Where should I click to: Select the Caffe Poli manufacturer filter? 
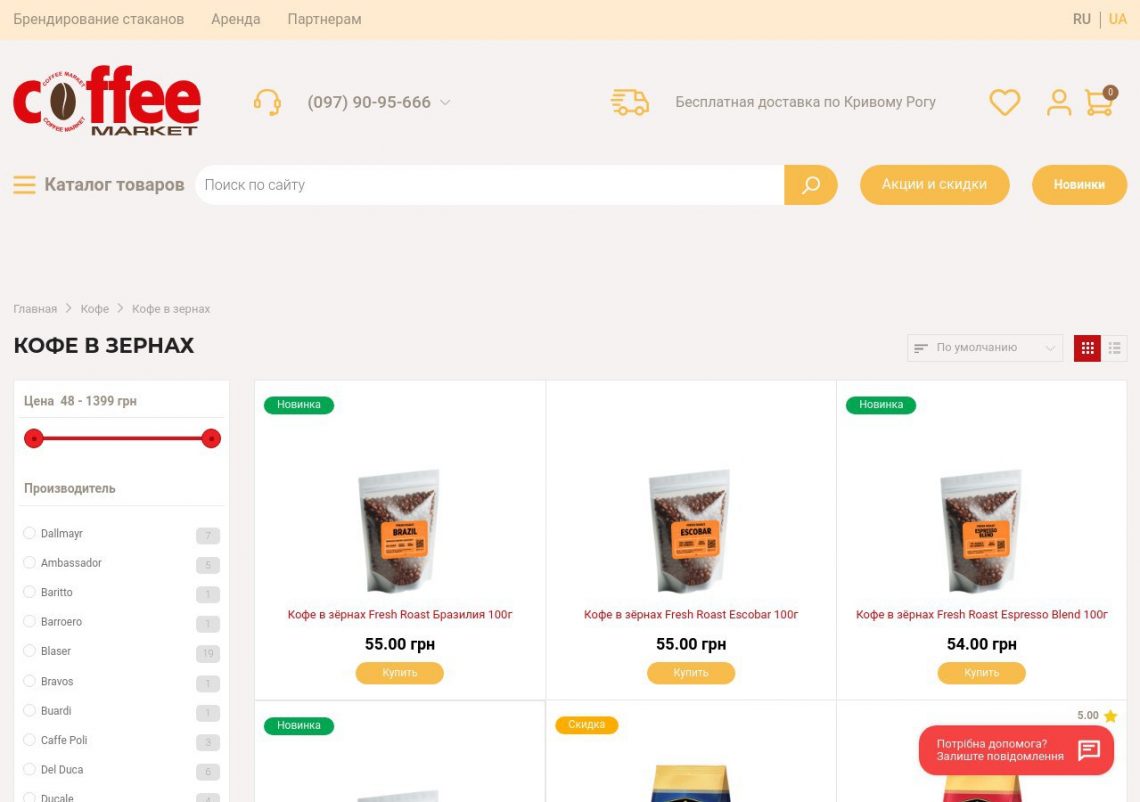pyautogui.click(x=29, y=739)
